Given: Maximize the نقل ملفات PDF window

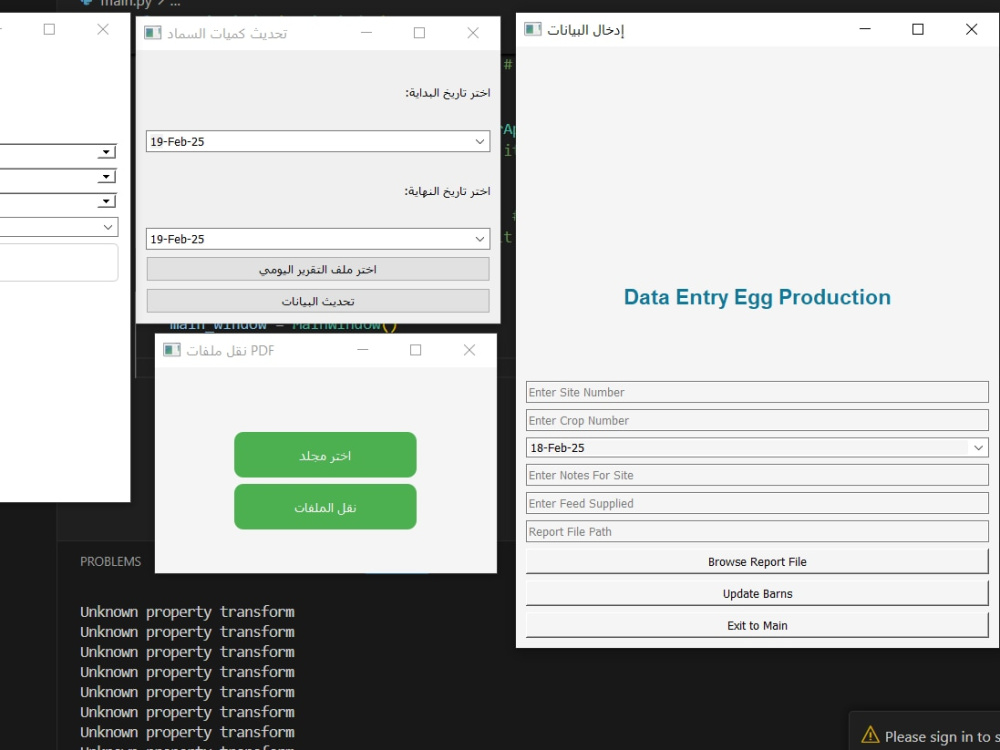Looking at the screenshot, I should pyautogui.click(x=415, y=350).
